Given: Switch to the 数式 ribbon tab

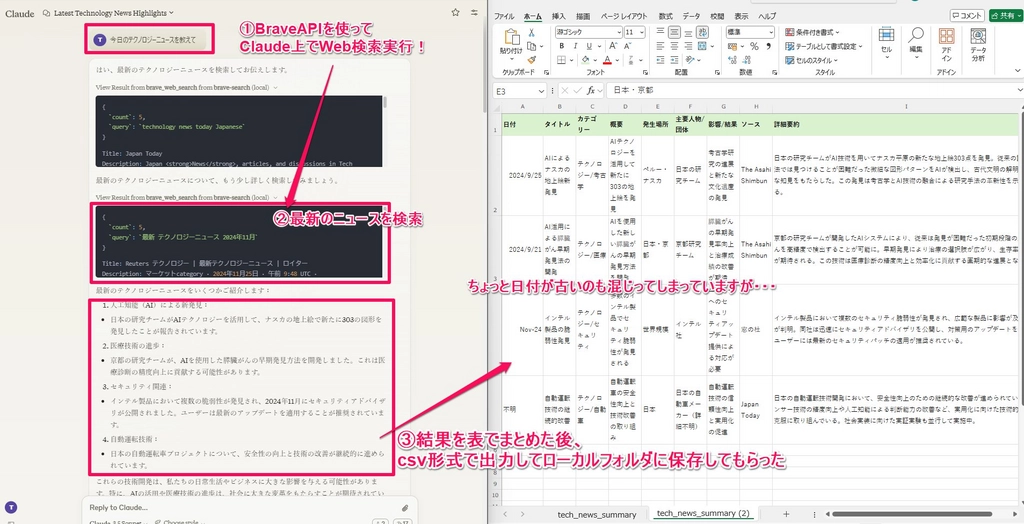Looking at the screenshot, I should tap(665, 16).
